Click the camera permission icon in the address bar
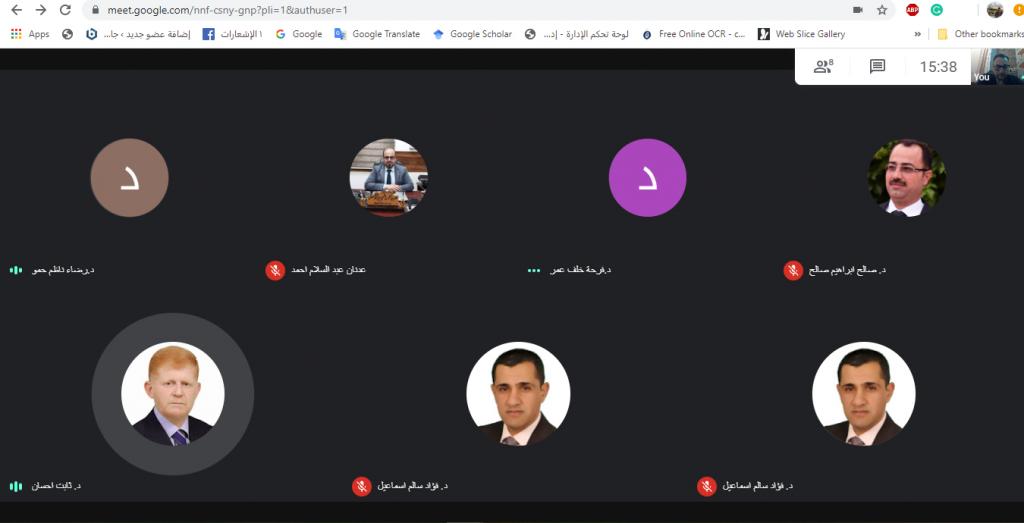 click(x=857, y=10)
